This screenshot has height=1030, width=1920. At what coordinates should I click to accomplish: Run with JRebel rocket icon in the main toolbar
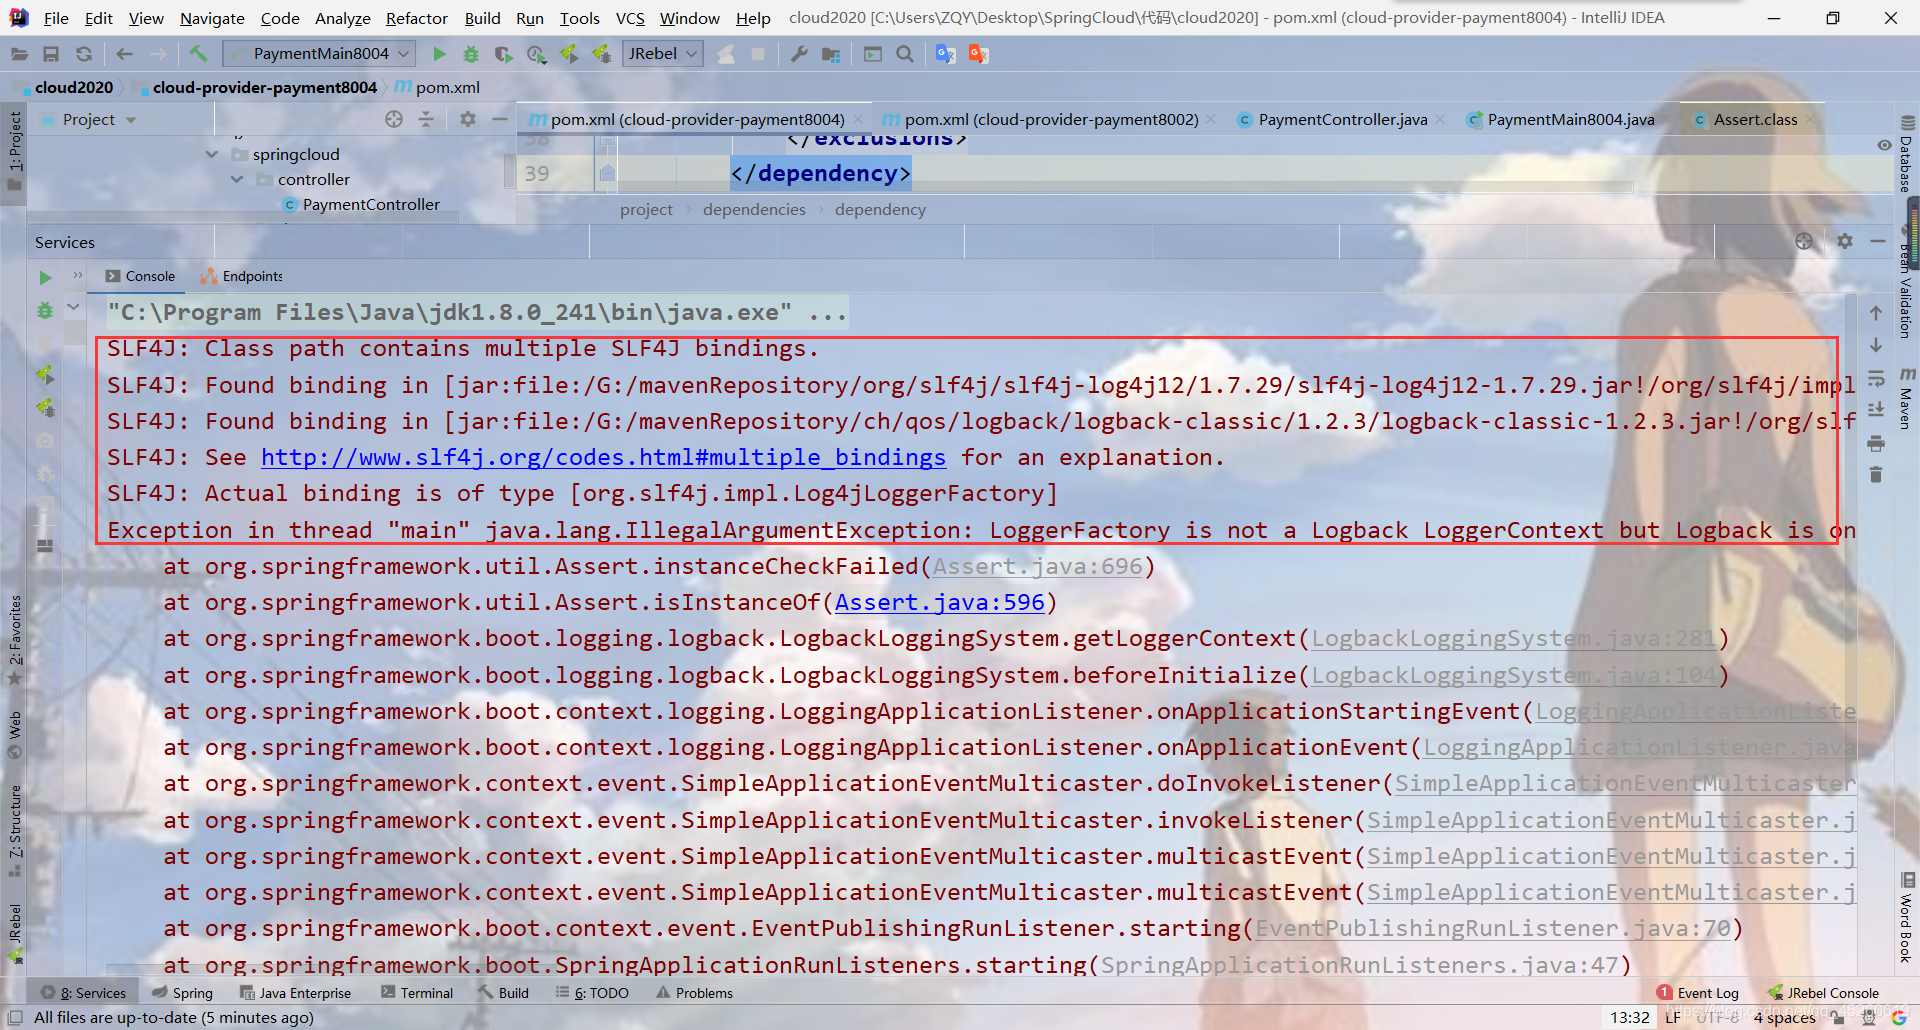569,54
